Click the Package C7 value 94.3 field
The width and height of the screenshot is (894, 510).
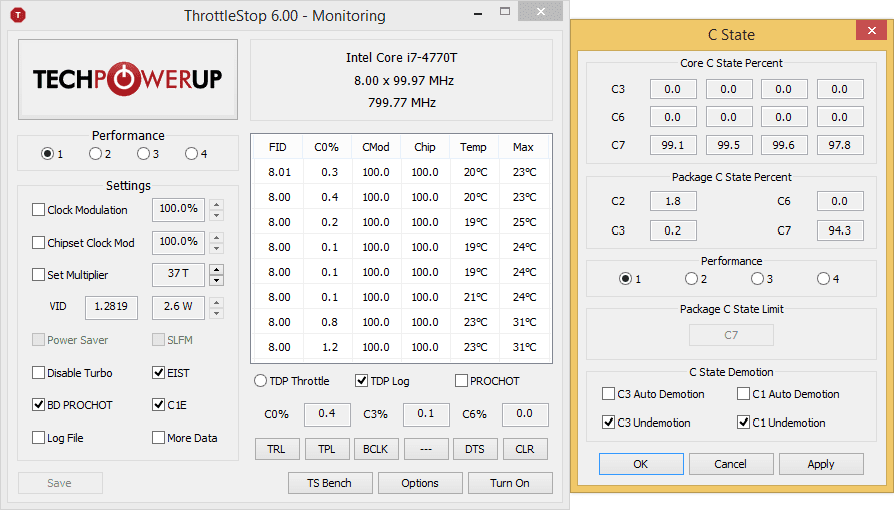[x=840, y=230]
